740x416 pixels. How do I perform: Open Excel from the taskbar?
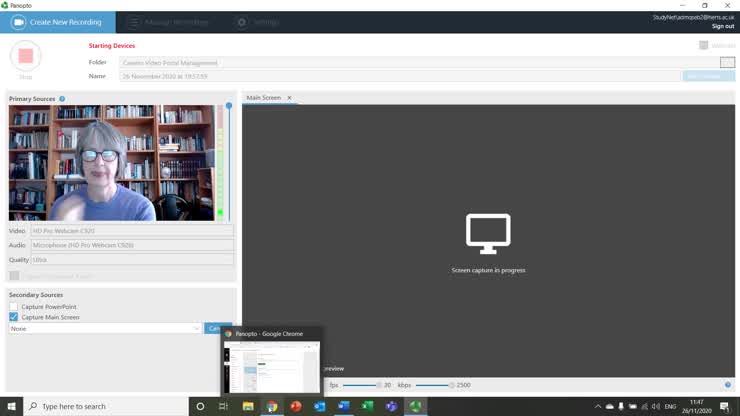pyautogui.click(x=367, y=406)
